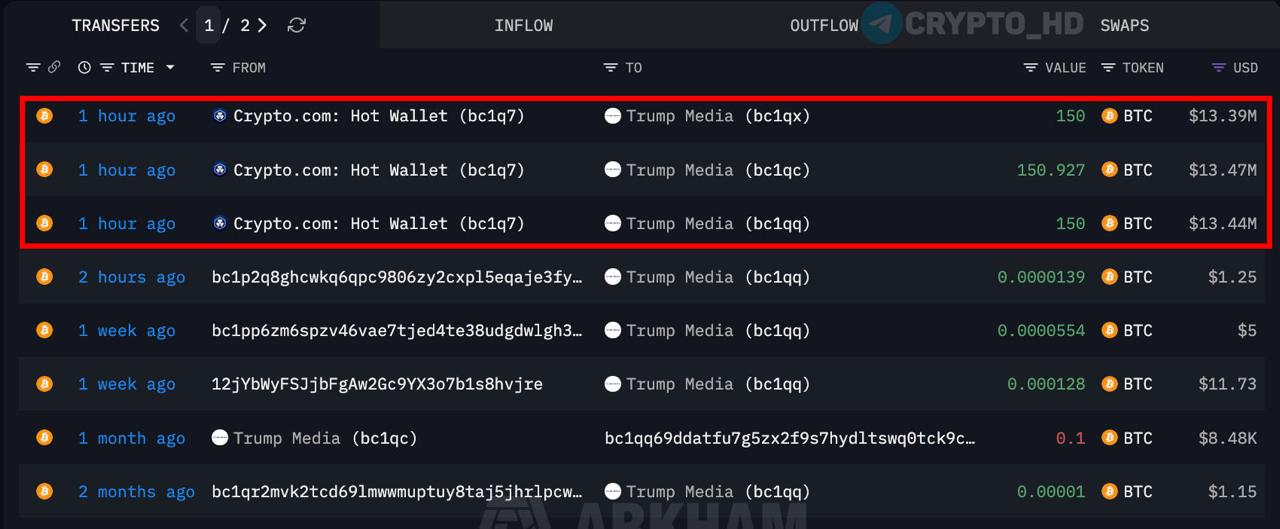Go to previous transfers page
Screen dimensions: 1280x529
coord(184,25)
